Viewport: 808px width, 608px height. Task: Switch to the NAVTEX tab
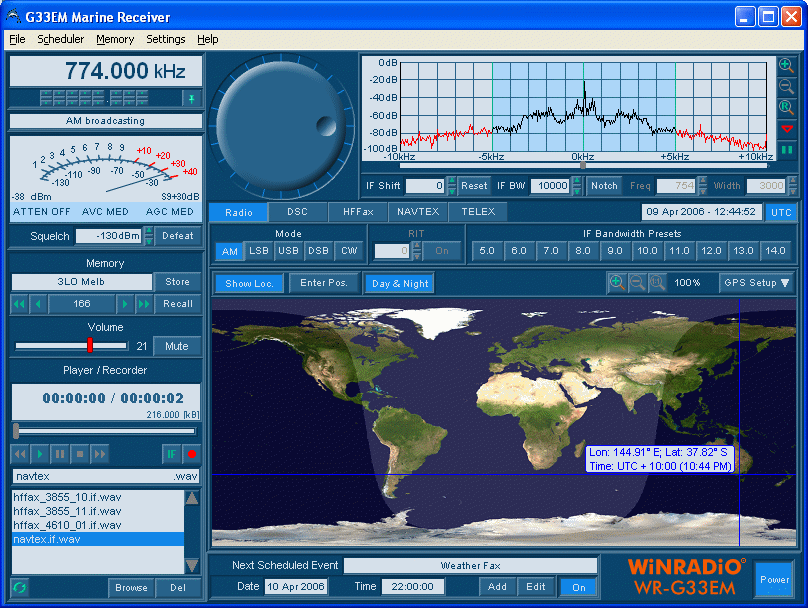[418, 211]
